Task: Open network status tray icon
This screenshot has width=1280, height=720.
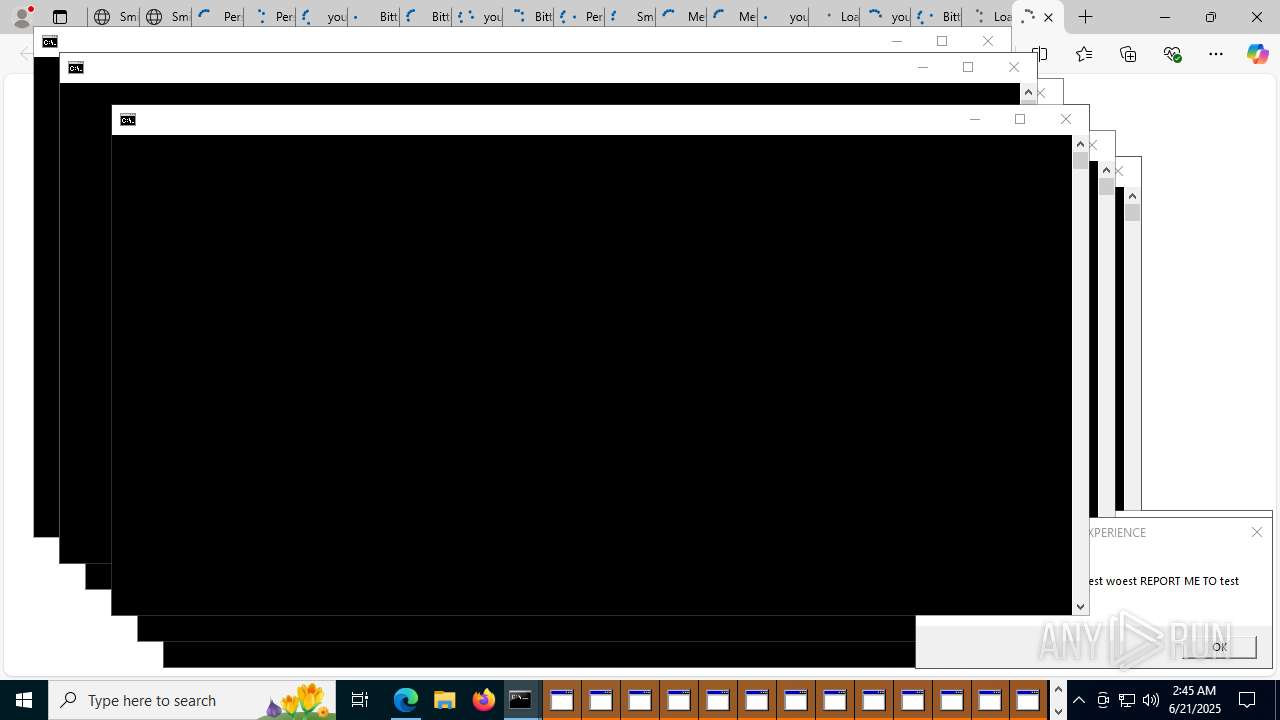Action: [x=1127, y=700]
